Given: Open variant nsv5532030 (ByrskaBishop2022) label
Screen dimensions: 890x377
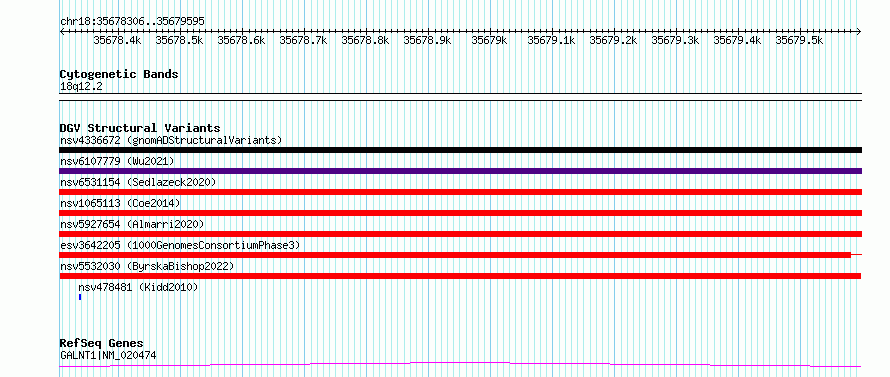Looking at the screenshot, I should [x=147, y=266].
